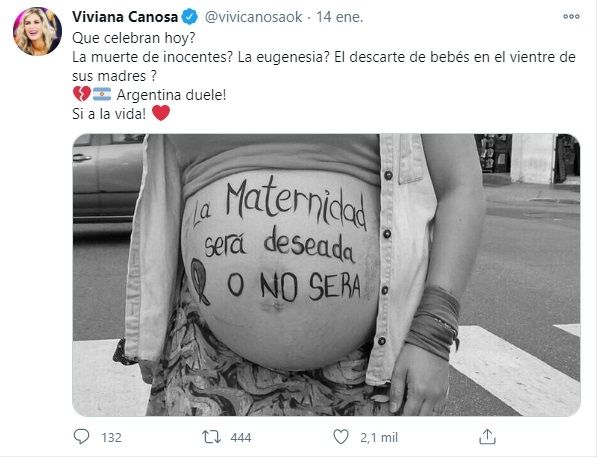
Task: Open the @vivicanosaok handle link
Action: pyautogui.click(x=254, y=17)
